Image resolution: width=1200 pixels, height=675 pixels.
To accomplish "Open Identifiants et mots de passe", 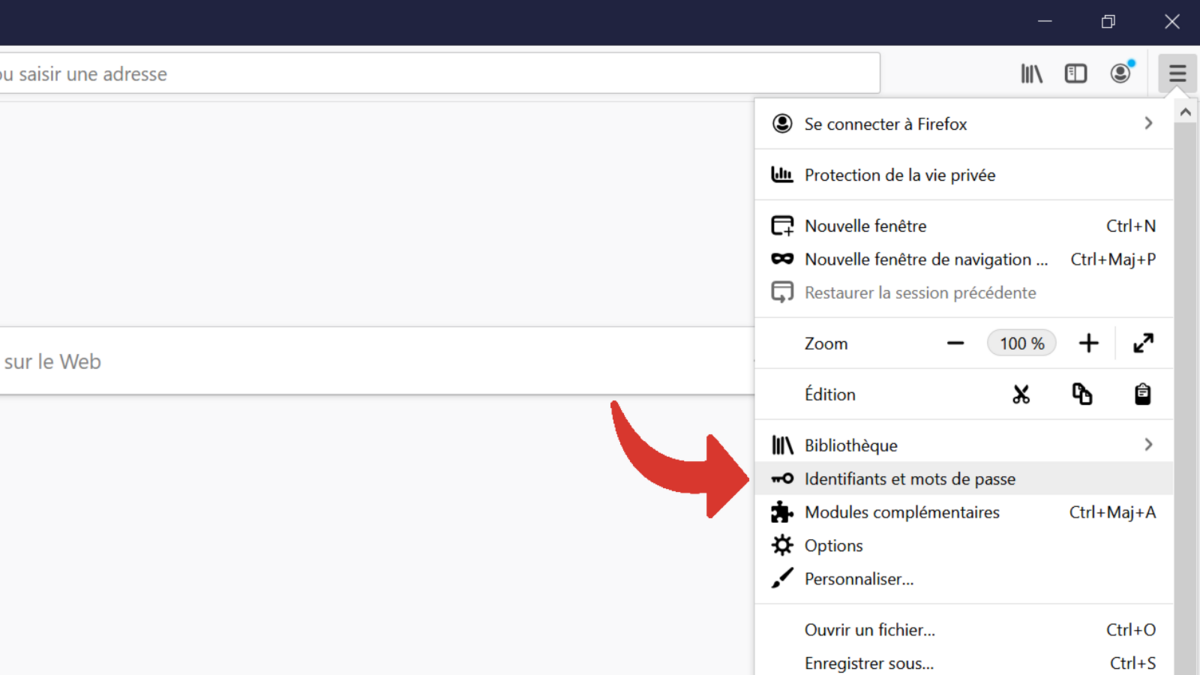I will 964,479.
